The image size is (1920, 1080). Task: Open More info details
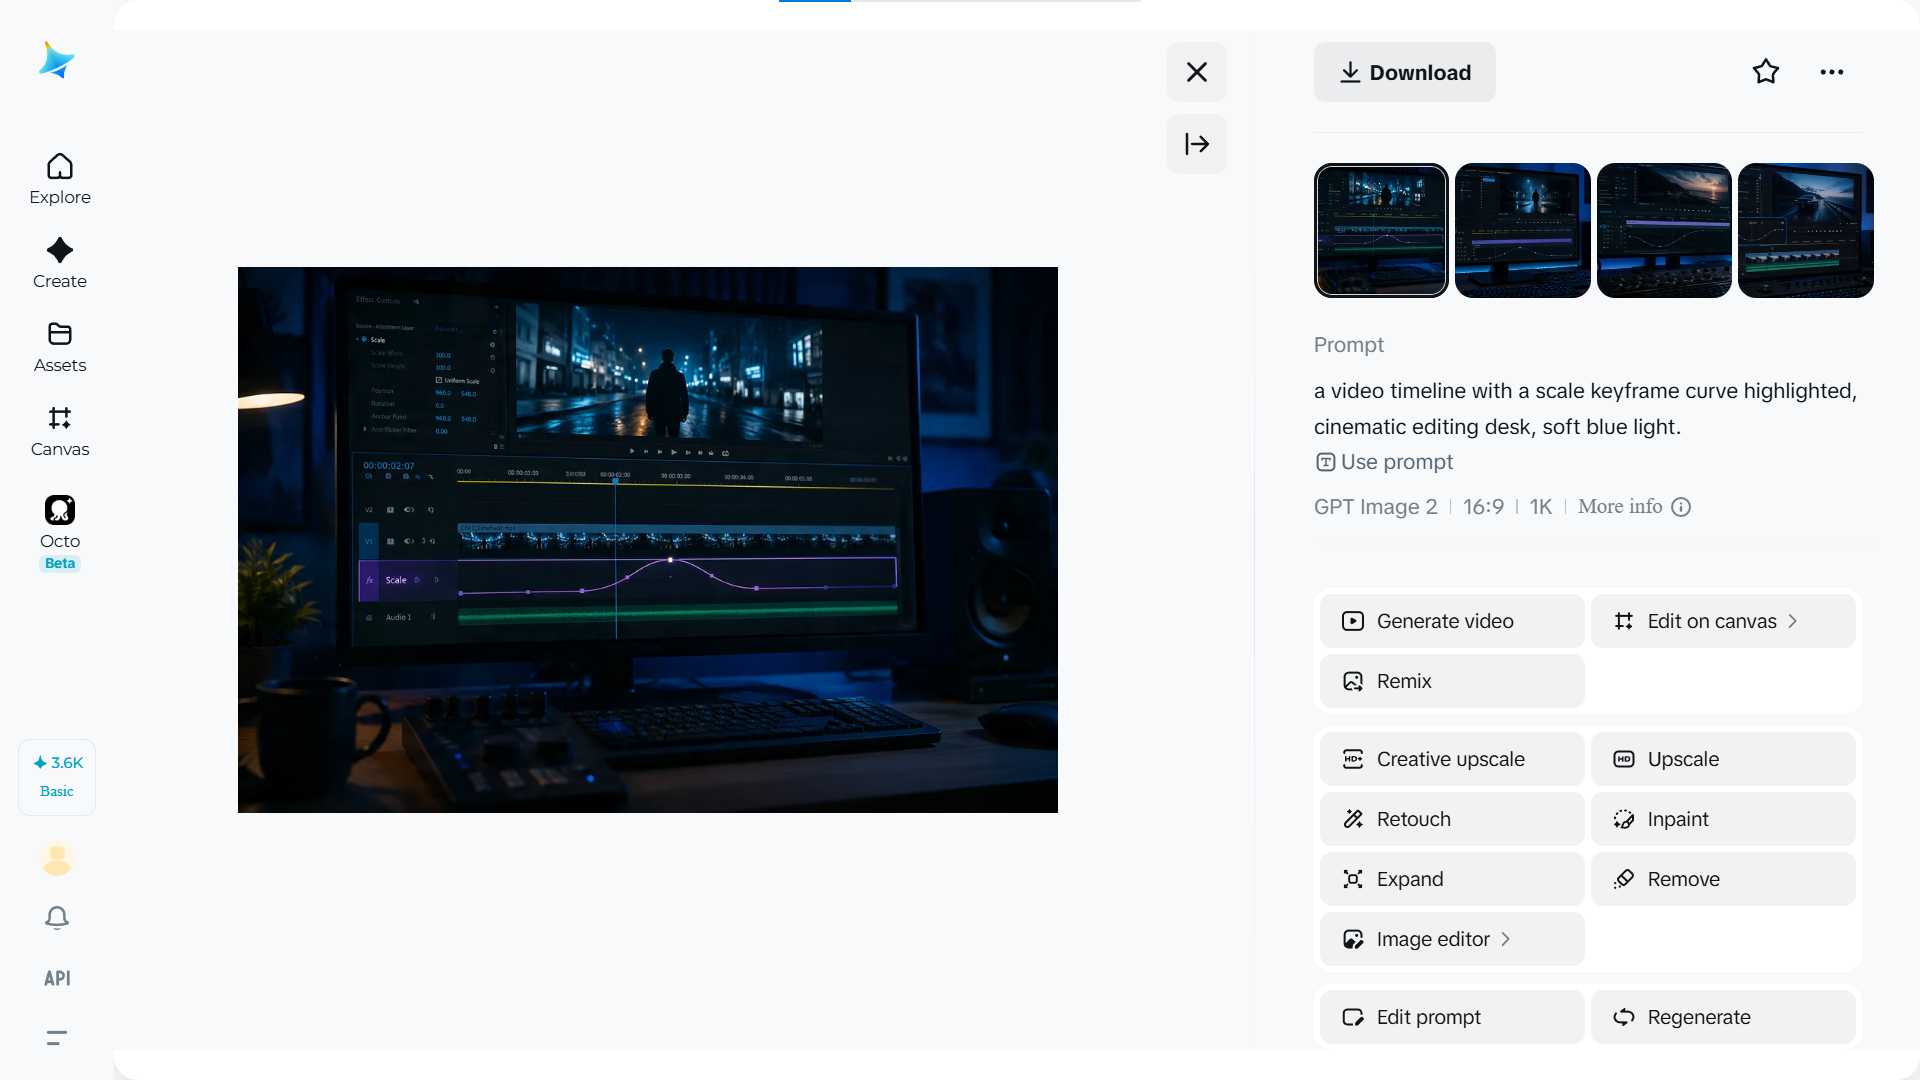click(1634, 507)
